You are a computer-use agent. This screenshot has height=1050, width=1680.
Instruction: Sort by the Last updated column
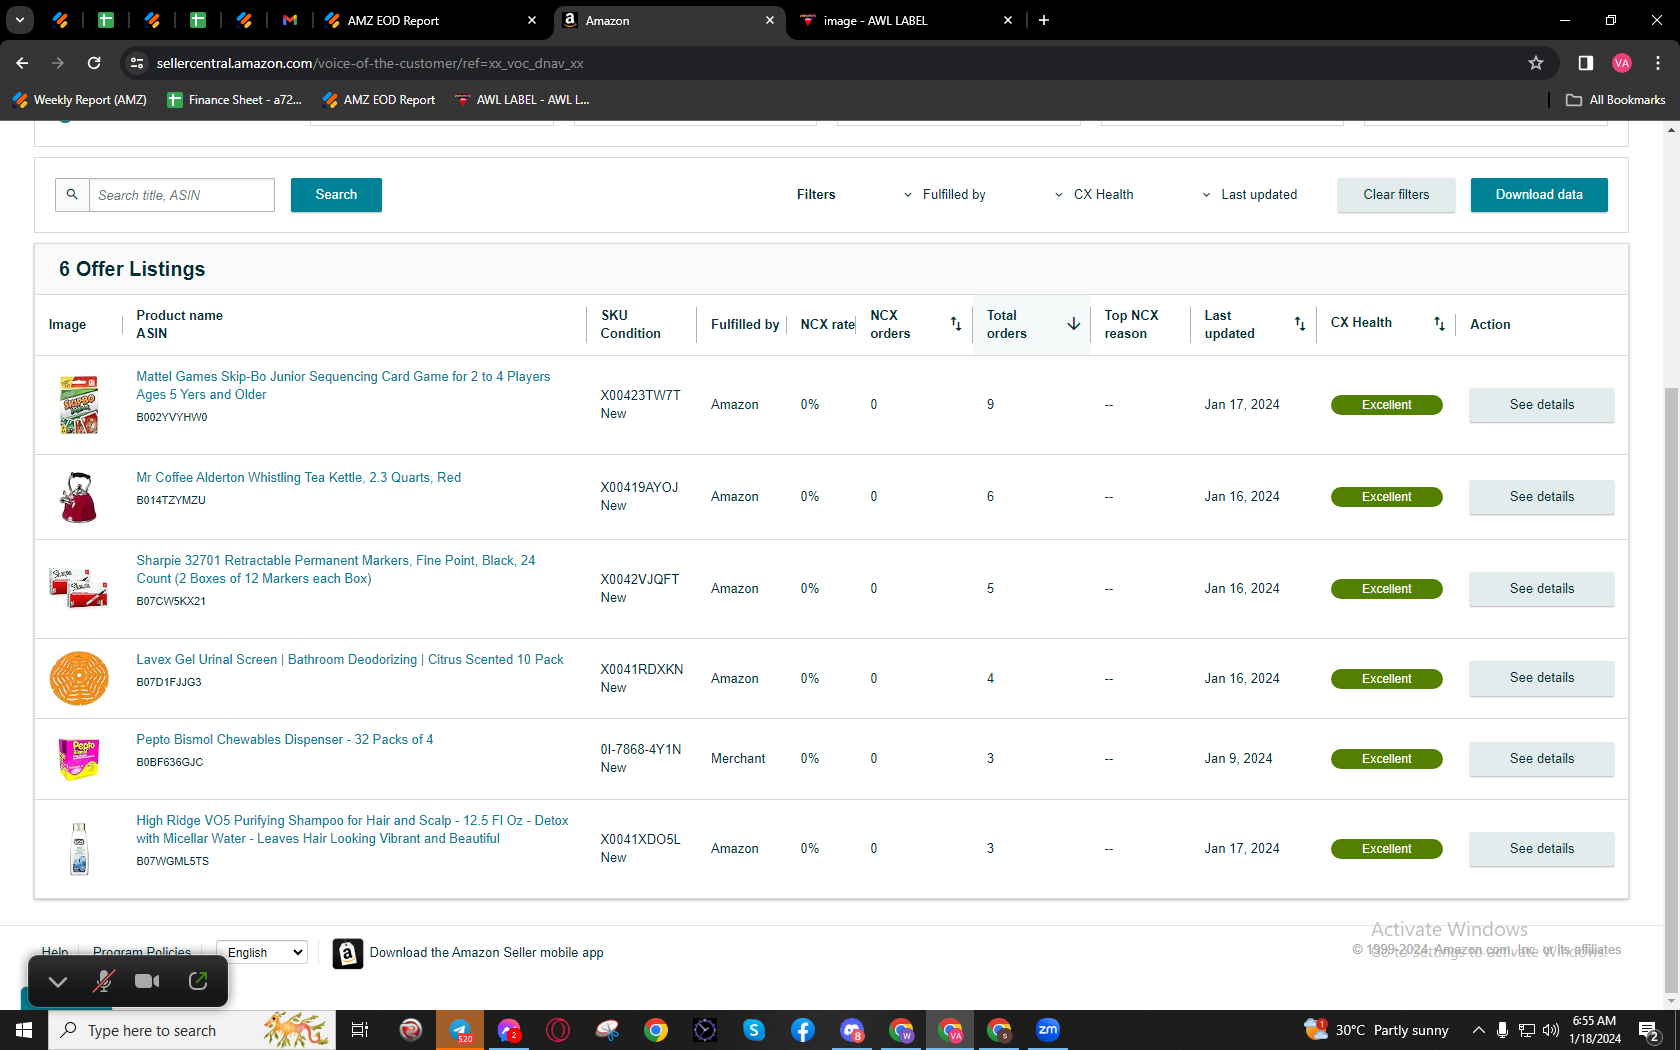1300,324
